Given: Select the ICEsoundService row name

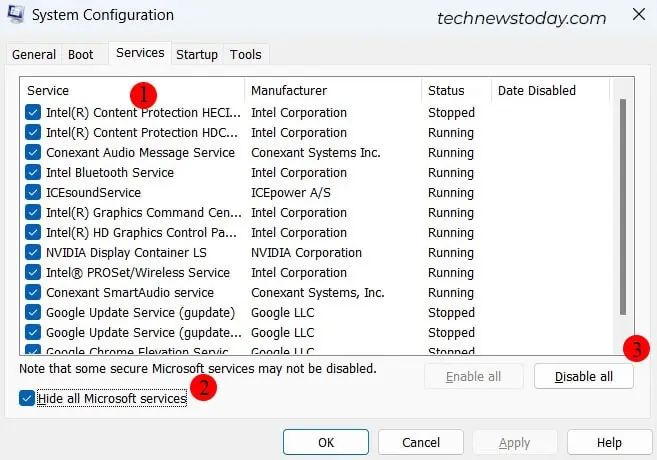Looking at the screenshot, I should point(93,193).
